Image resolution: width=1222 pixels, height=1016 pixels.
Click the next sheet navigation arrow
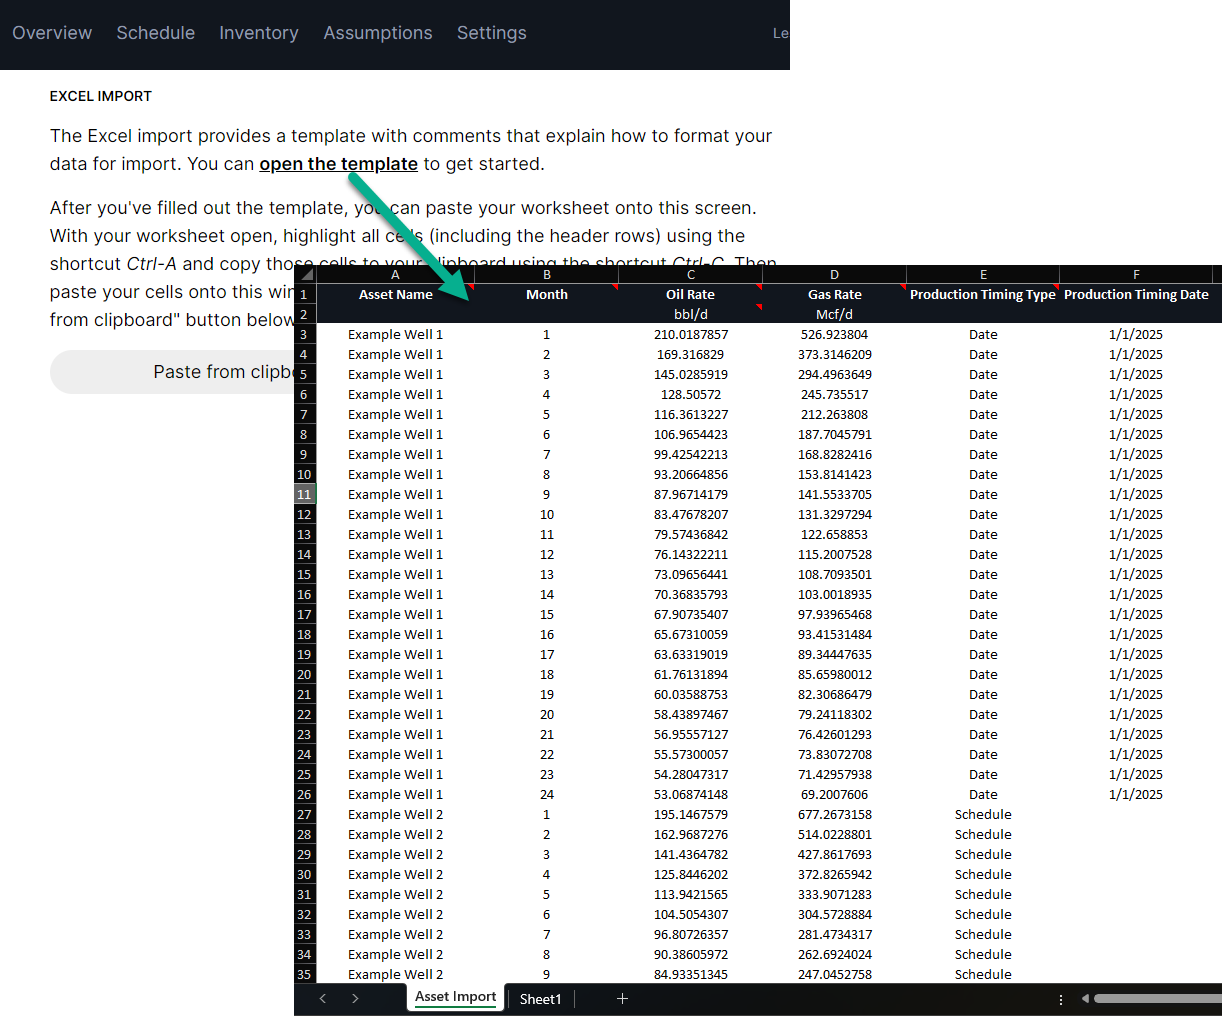[355, 999]
